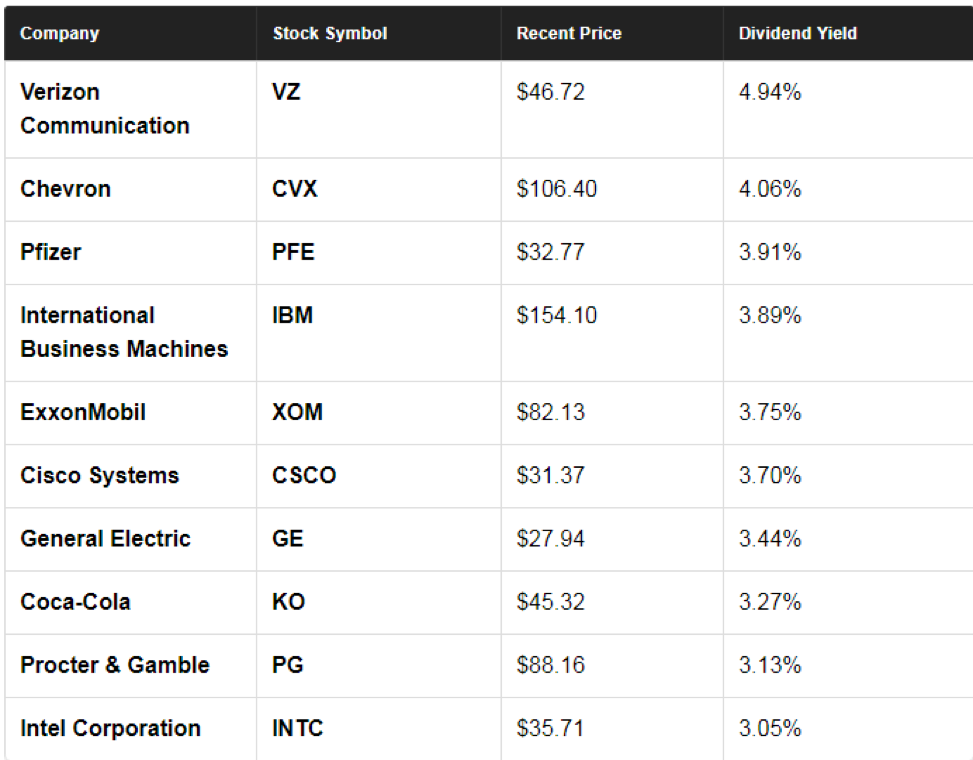Click the Recent Price column header
973x760 pixels.
coord(569,34)
